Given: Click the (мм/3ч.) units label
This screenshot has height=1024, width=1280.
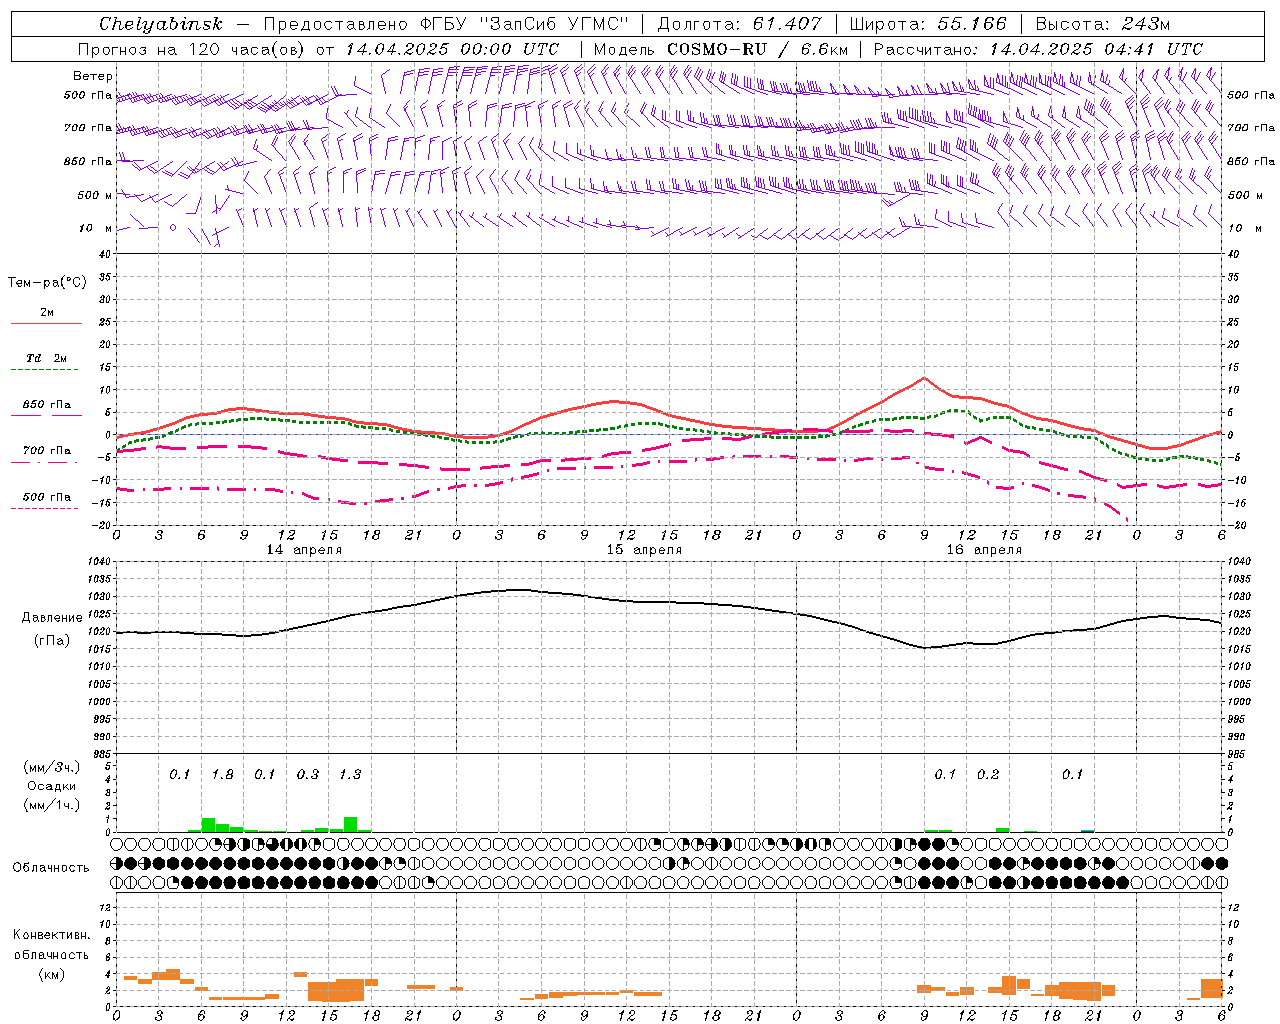Looking at the screenshot, I should click(x=51, y=768).
